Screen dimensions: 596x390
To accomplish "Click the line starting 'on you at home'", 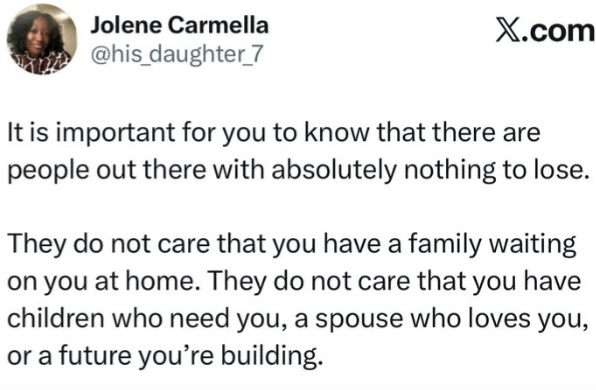I will tap(294, 283).
